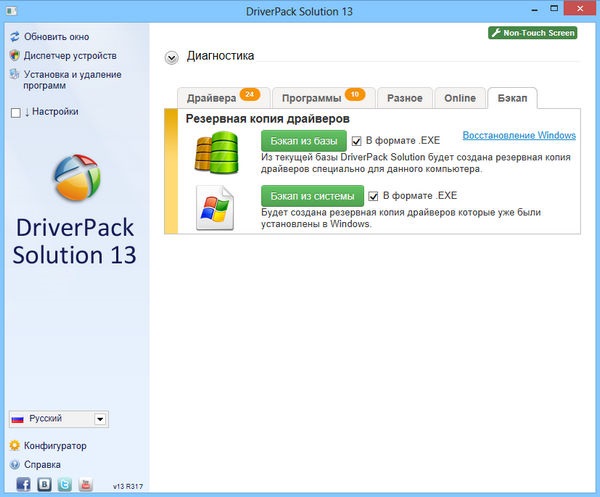Click Обновить окно link
Viewport: 600px width, 497px height.
(x=57, y=37)
